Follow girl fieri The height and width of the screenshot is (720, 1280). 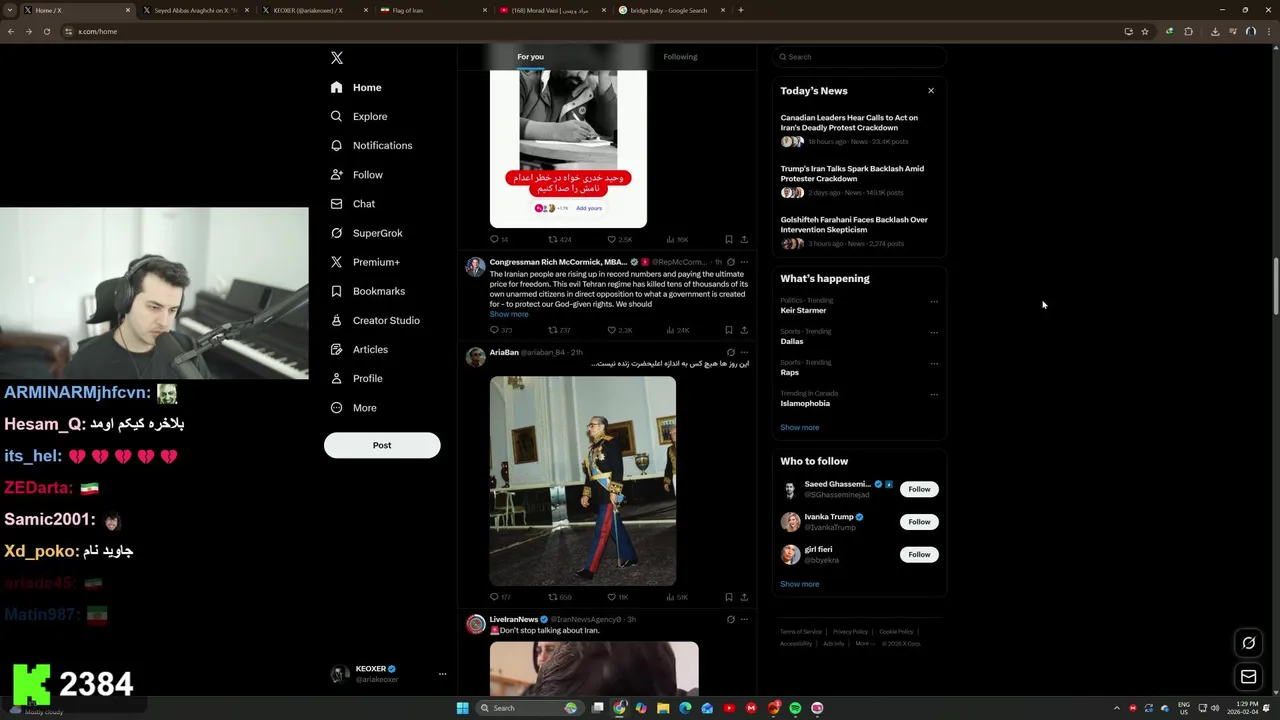[919, 554]
